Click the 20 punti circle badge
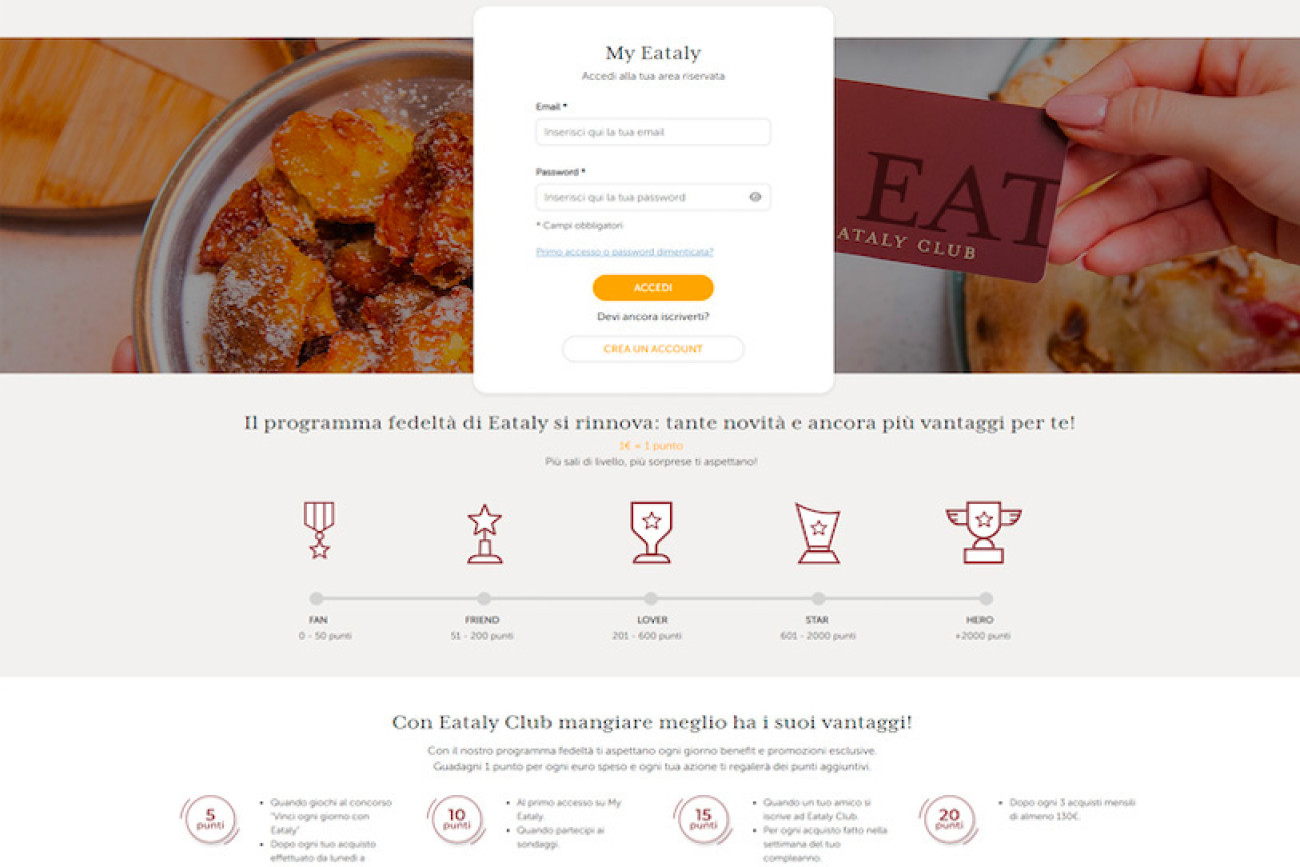The image size is (1300, 867). click(948, 820)
